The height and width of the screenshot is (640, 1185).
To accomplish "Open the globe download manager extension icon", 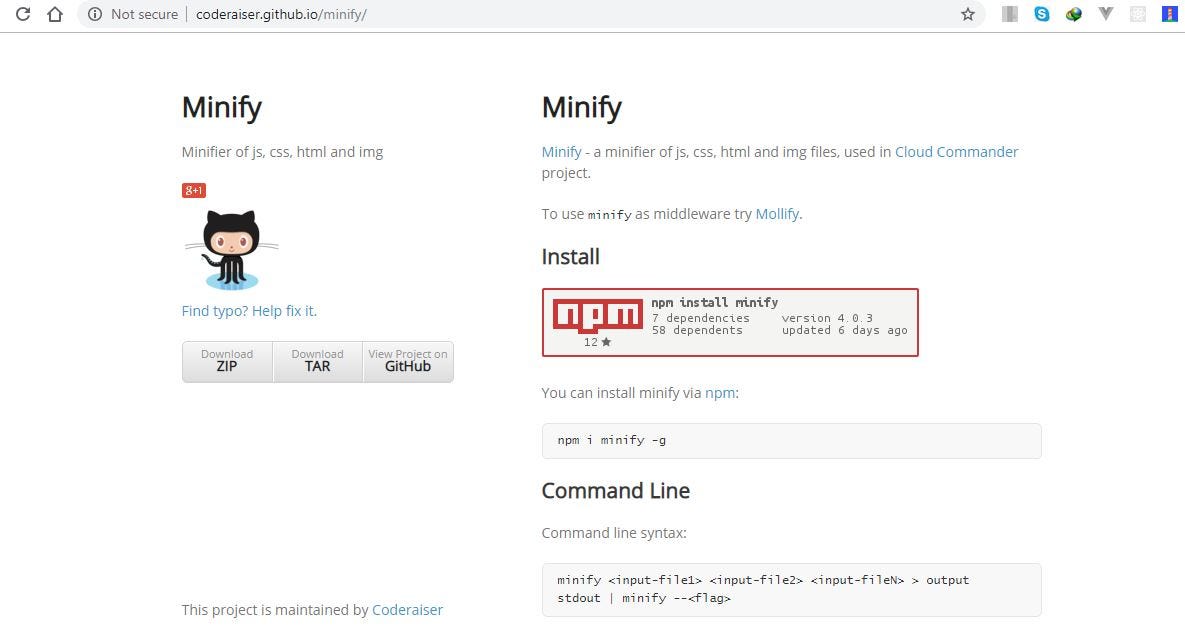I will [1073, 14].
